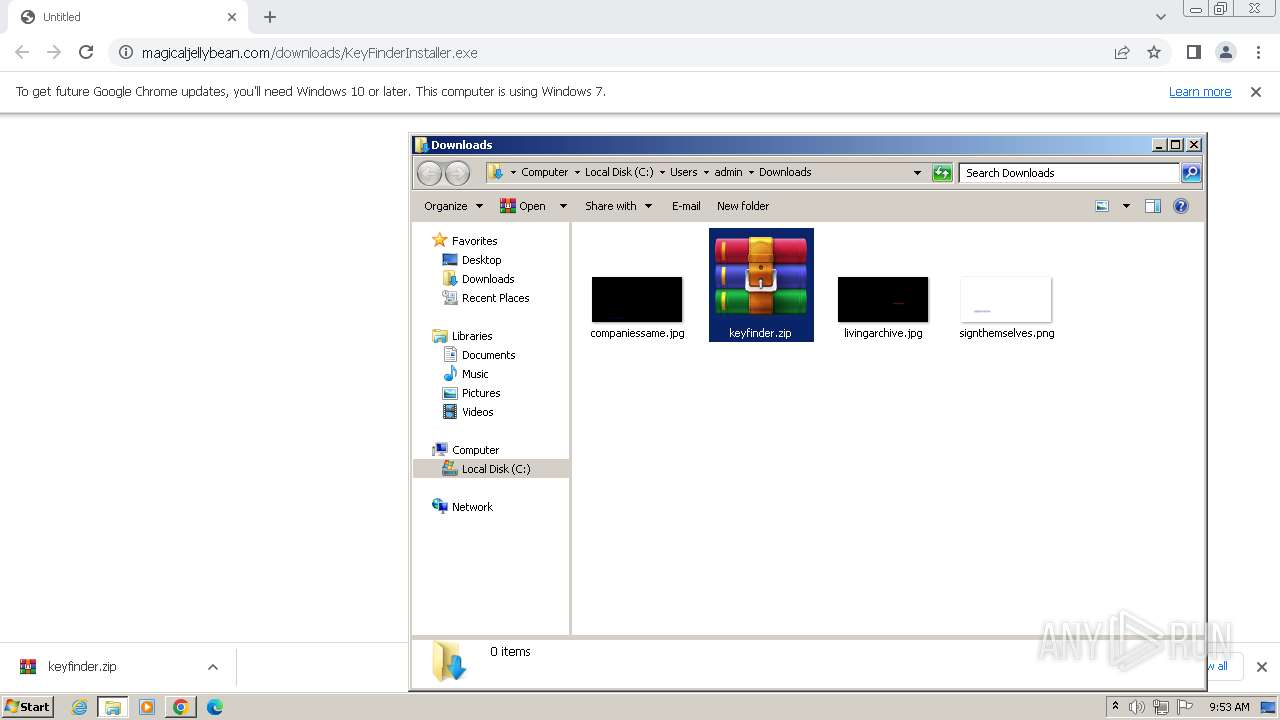Expand the Open button's dropdown arrow
Image resolution: width=1280 pixels, height=720 pixels.
(563, 206)
